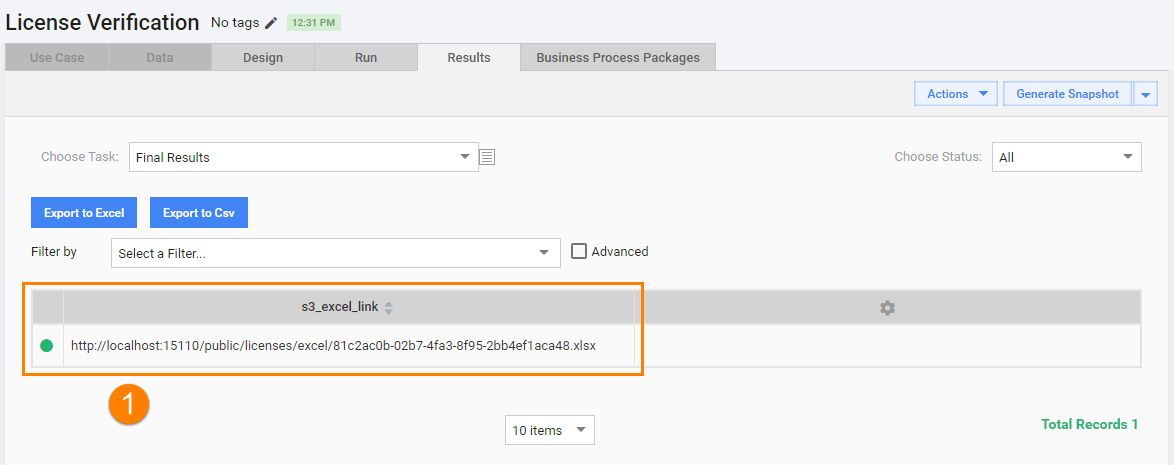Click orange step marker number 1
1174x465 pixels.
129,404
